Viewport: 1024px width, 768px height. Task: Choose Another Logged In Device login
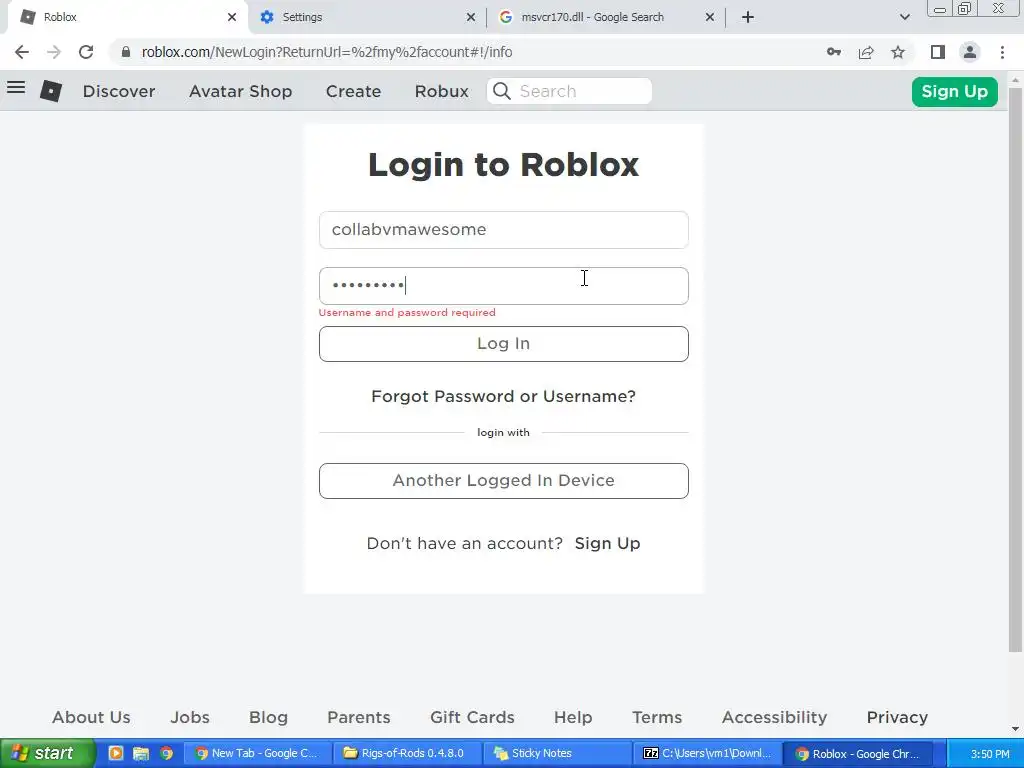click(504, 481)
